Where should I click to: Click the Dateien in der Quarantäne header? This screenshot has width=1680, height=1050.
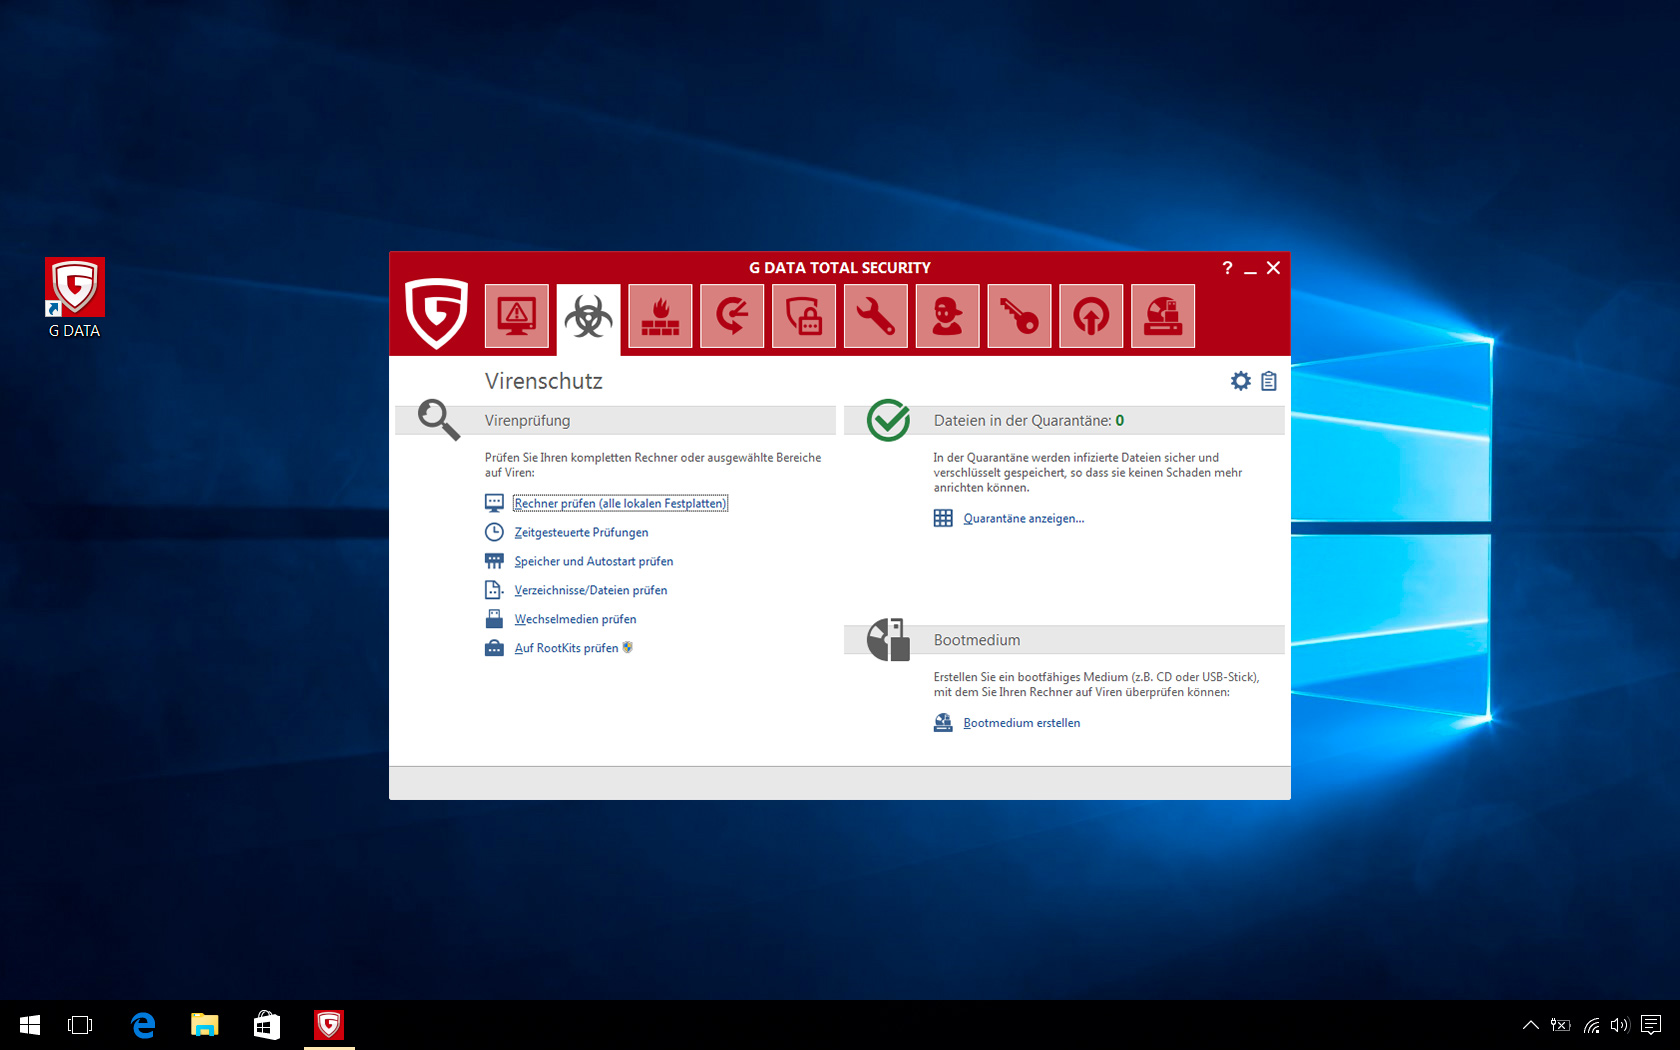[1065, 420]
